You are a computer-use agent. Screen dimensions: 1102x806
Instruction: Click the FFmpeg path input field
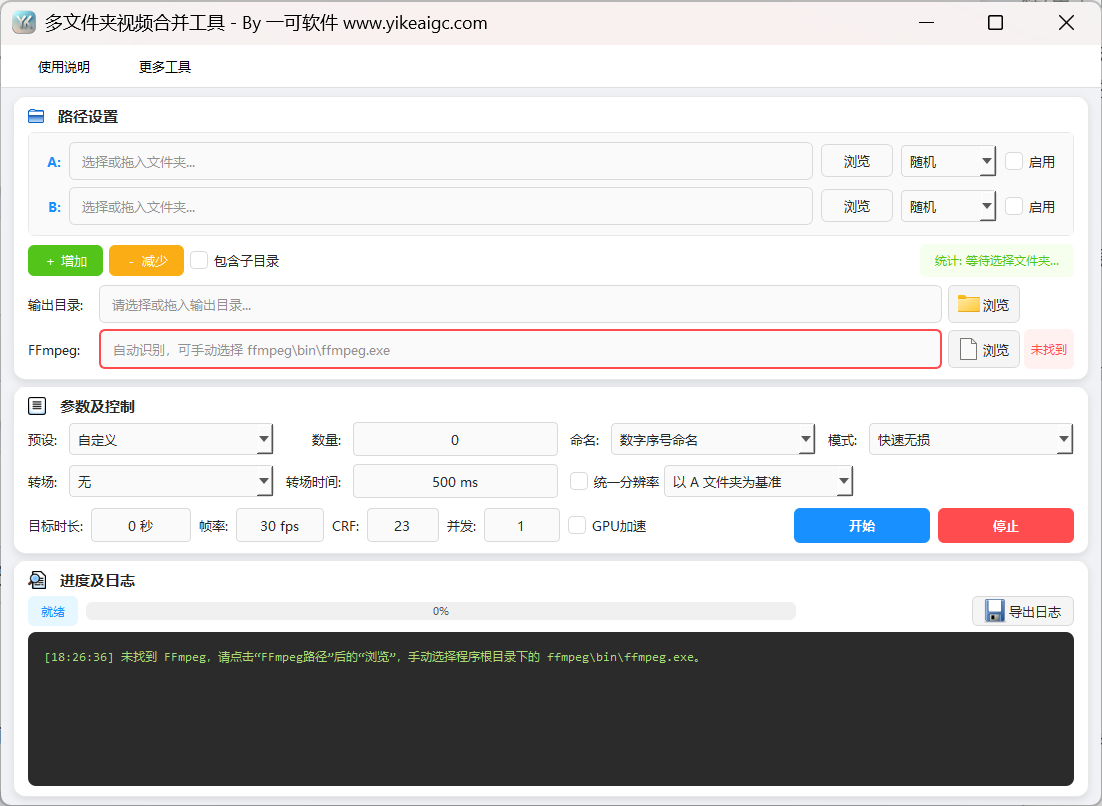pos(520,349)
